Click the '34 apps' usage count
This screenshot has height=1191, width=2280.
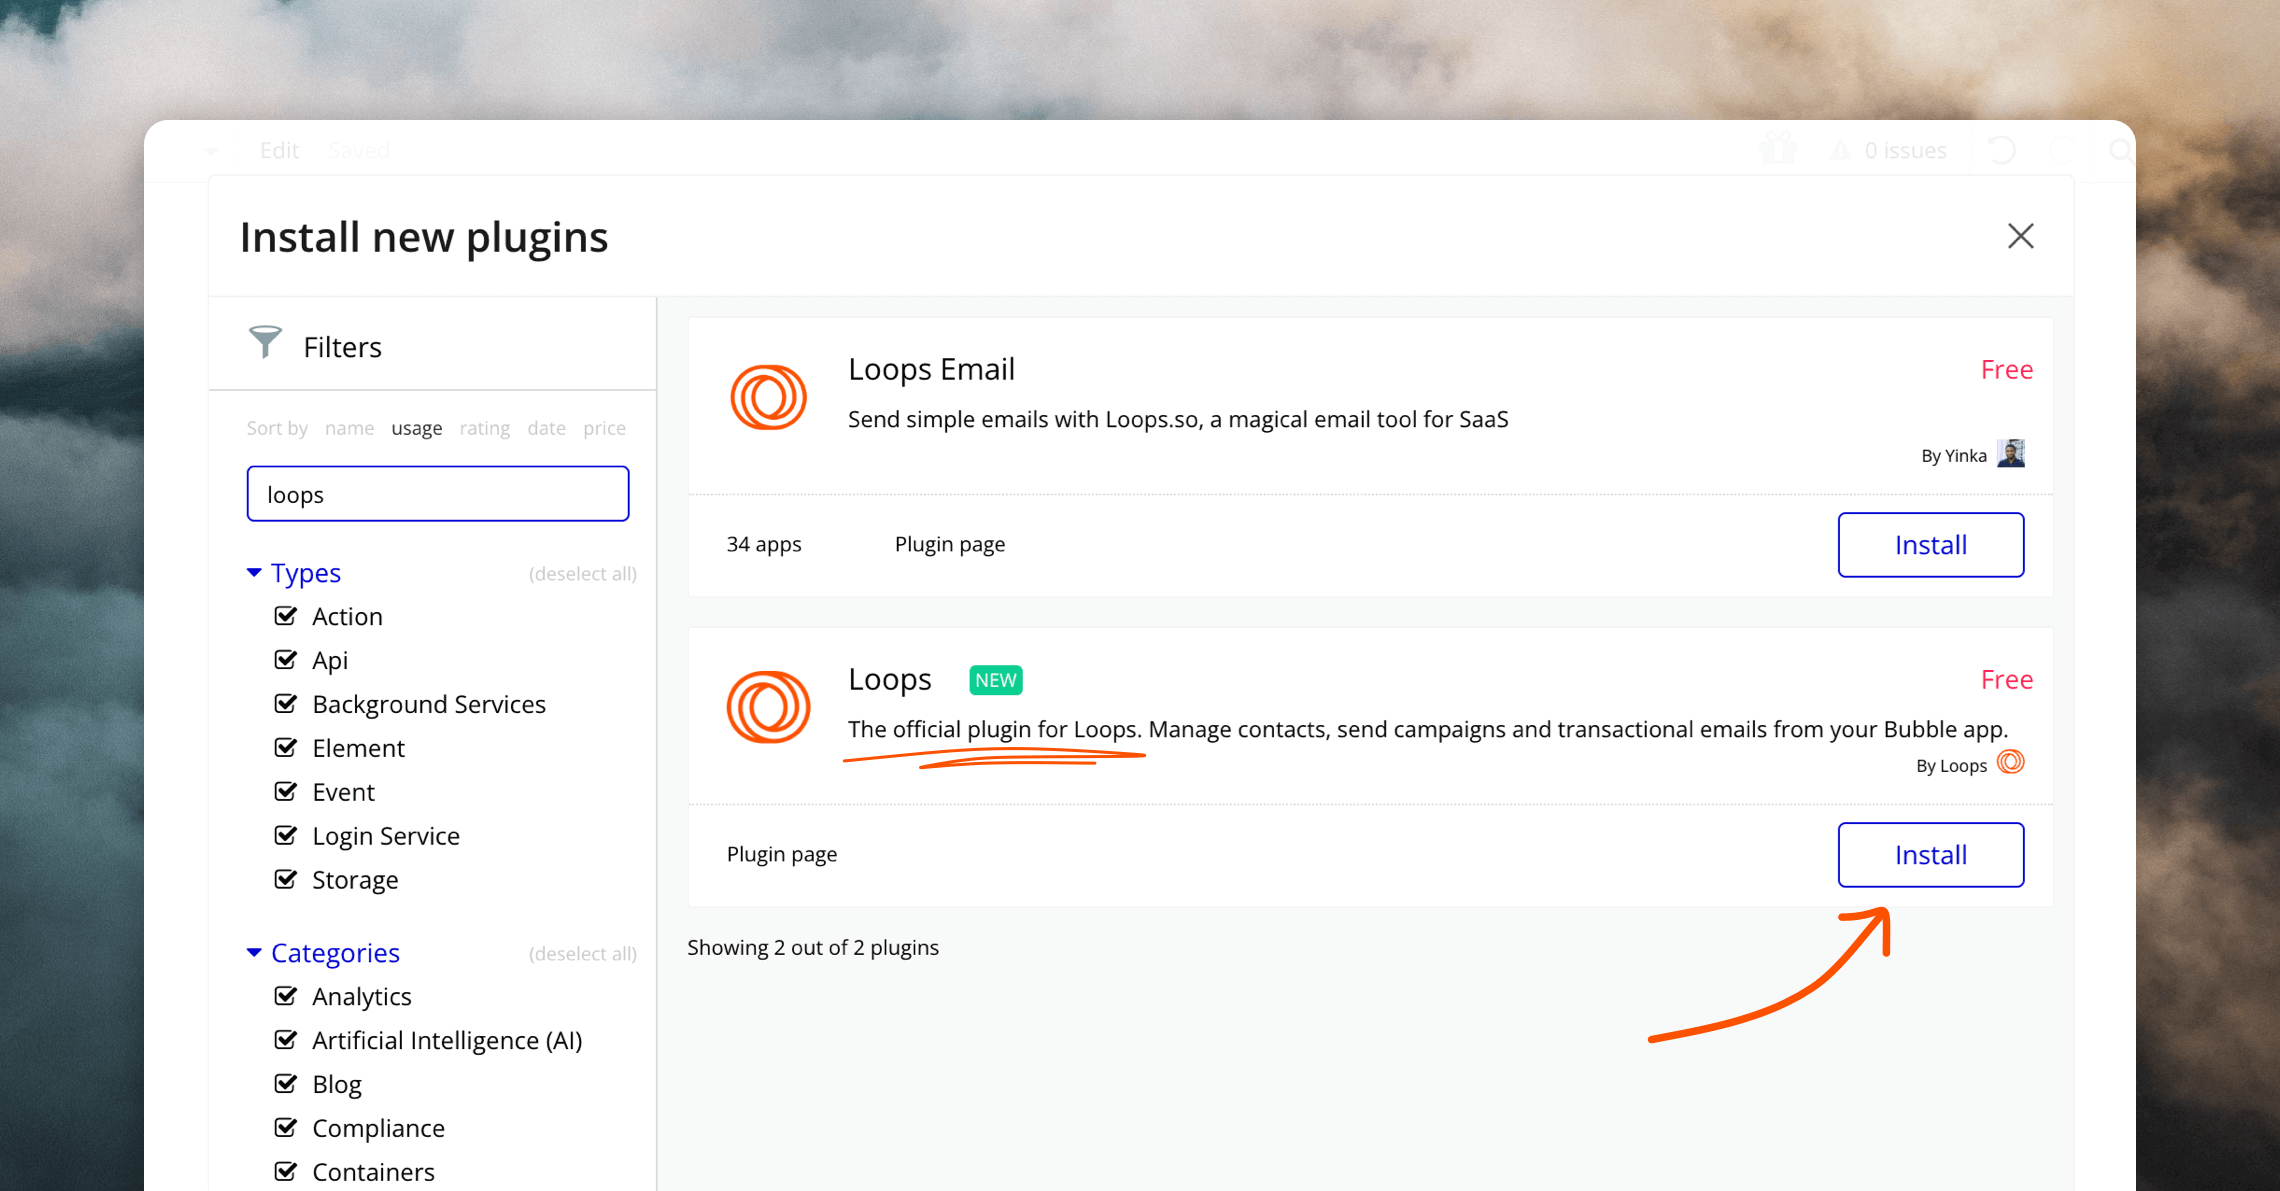(763, 545)
